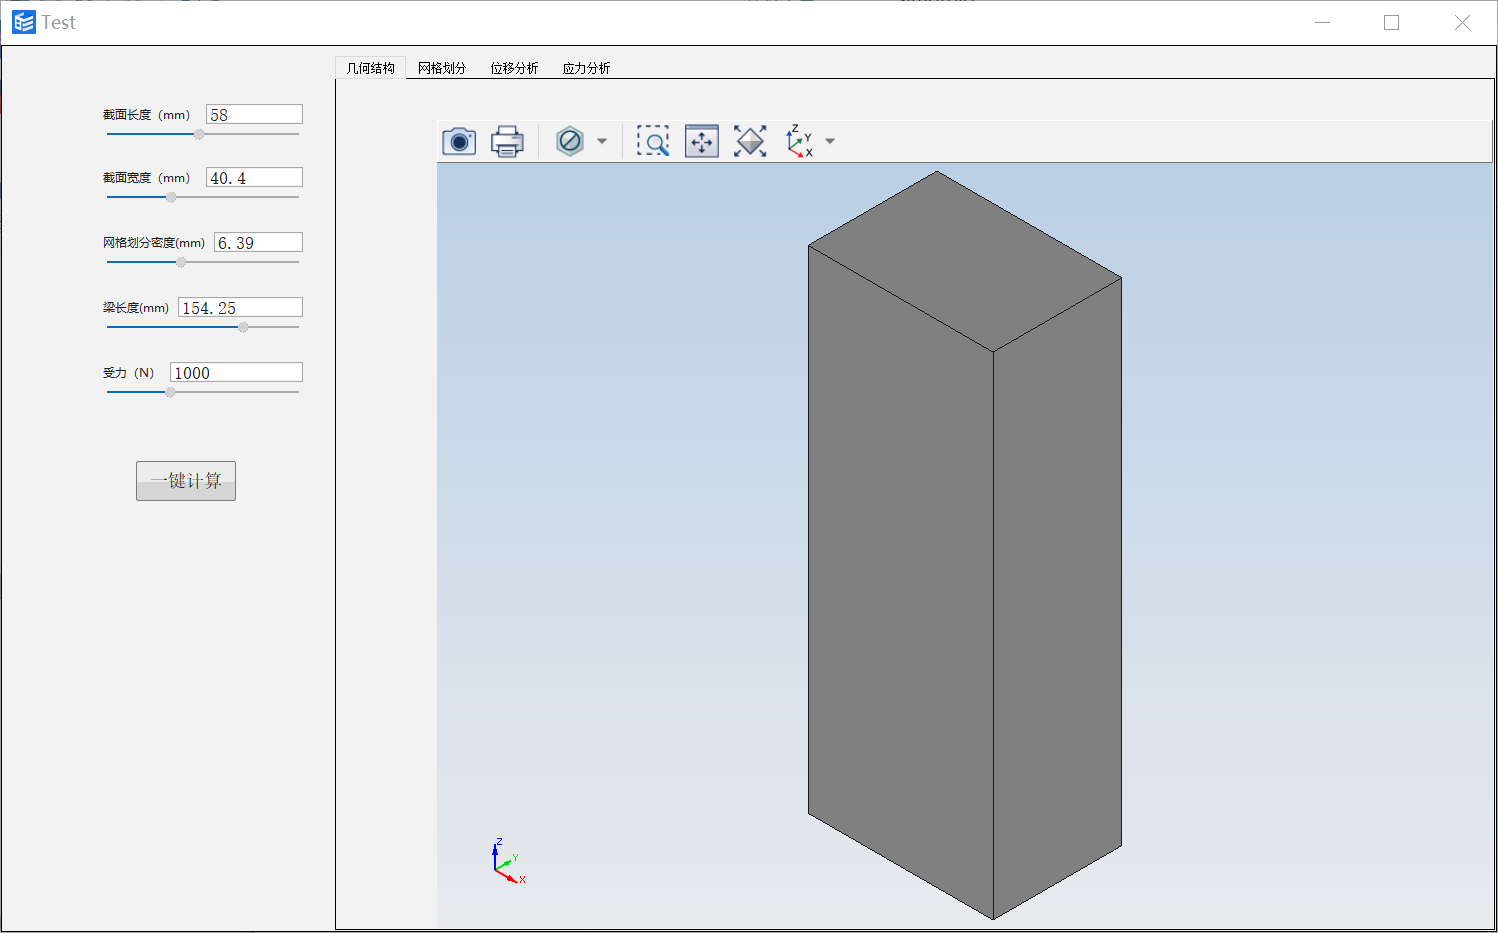Image resolution: width=1498 pixels, height=933 pixels.
Task: Click the XYZ view orientation icon
Action: click(x=799, y=141)
